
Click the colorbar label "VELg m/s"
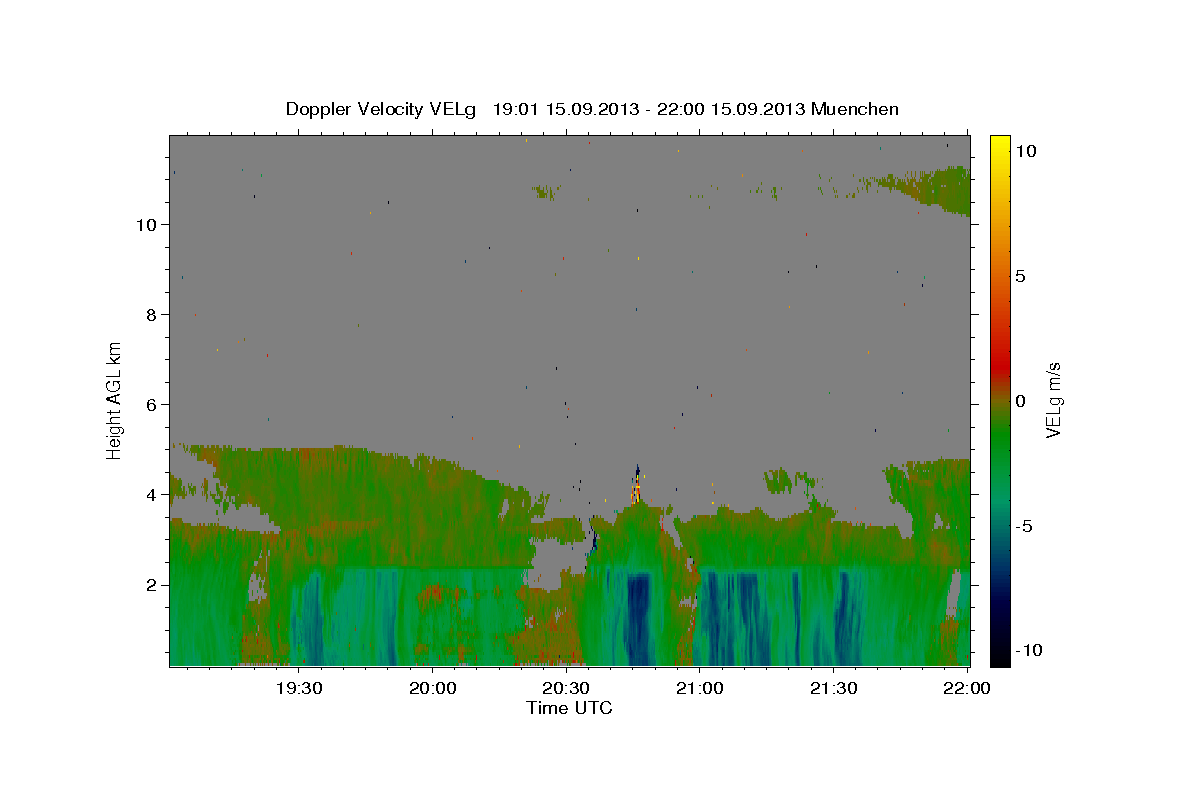click(x=1053, y=400)
